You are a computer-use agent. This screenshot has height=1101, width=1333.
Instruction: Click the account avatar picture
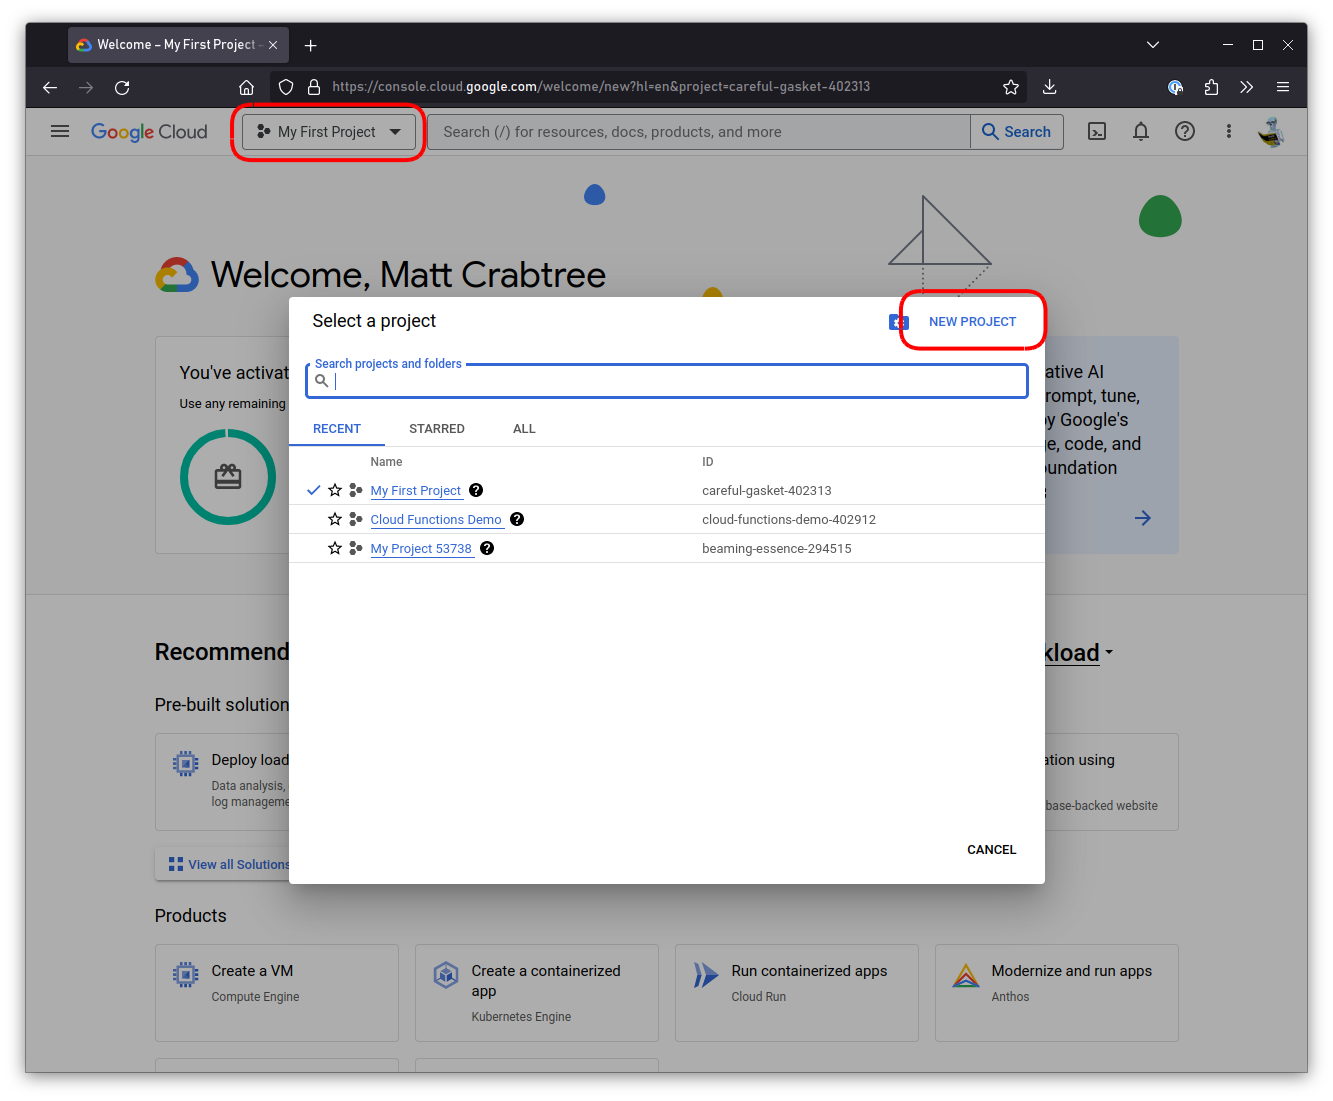click(1272, 132)
